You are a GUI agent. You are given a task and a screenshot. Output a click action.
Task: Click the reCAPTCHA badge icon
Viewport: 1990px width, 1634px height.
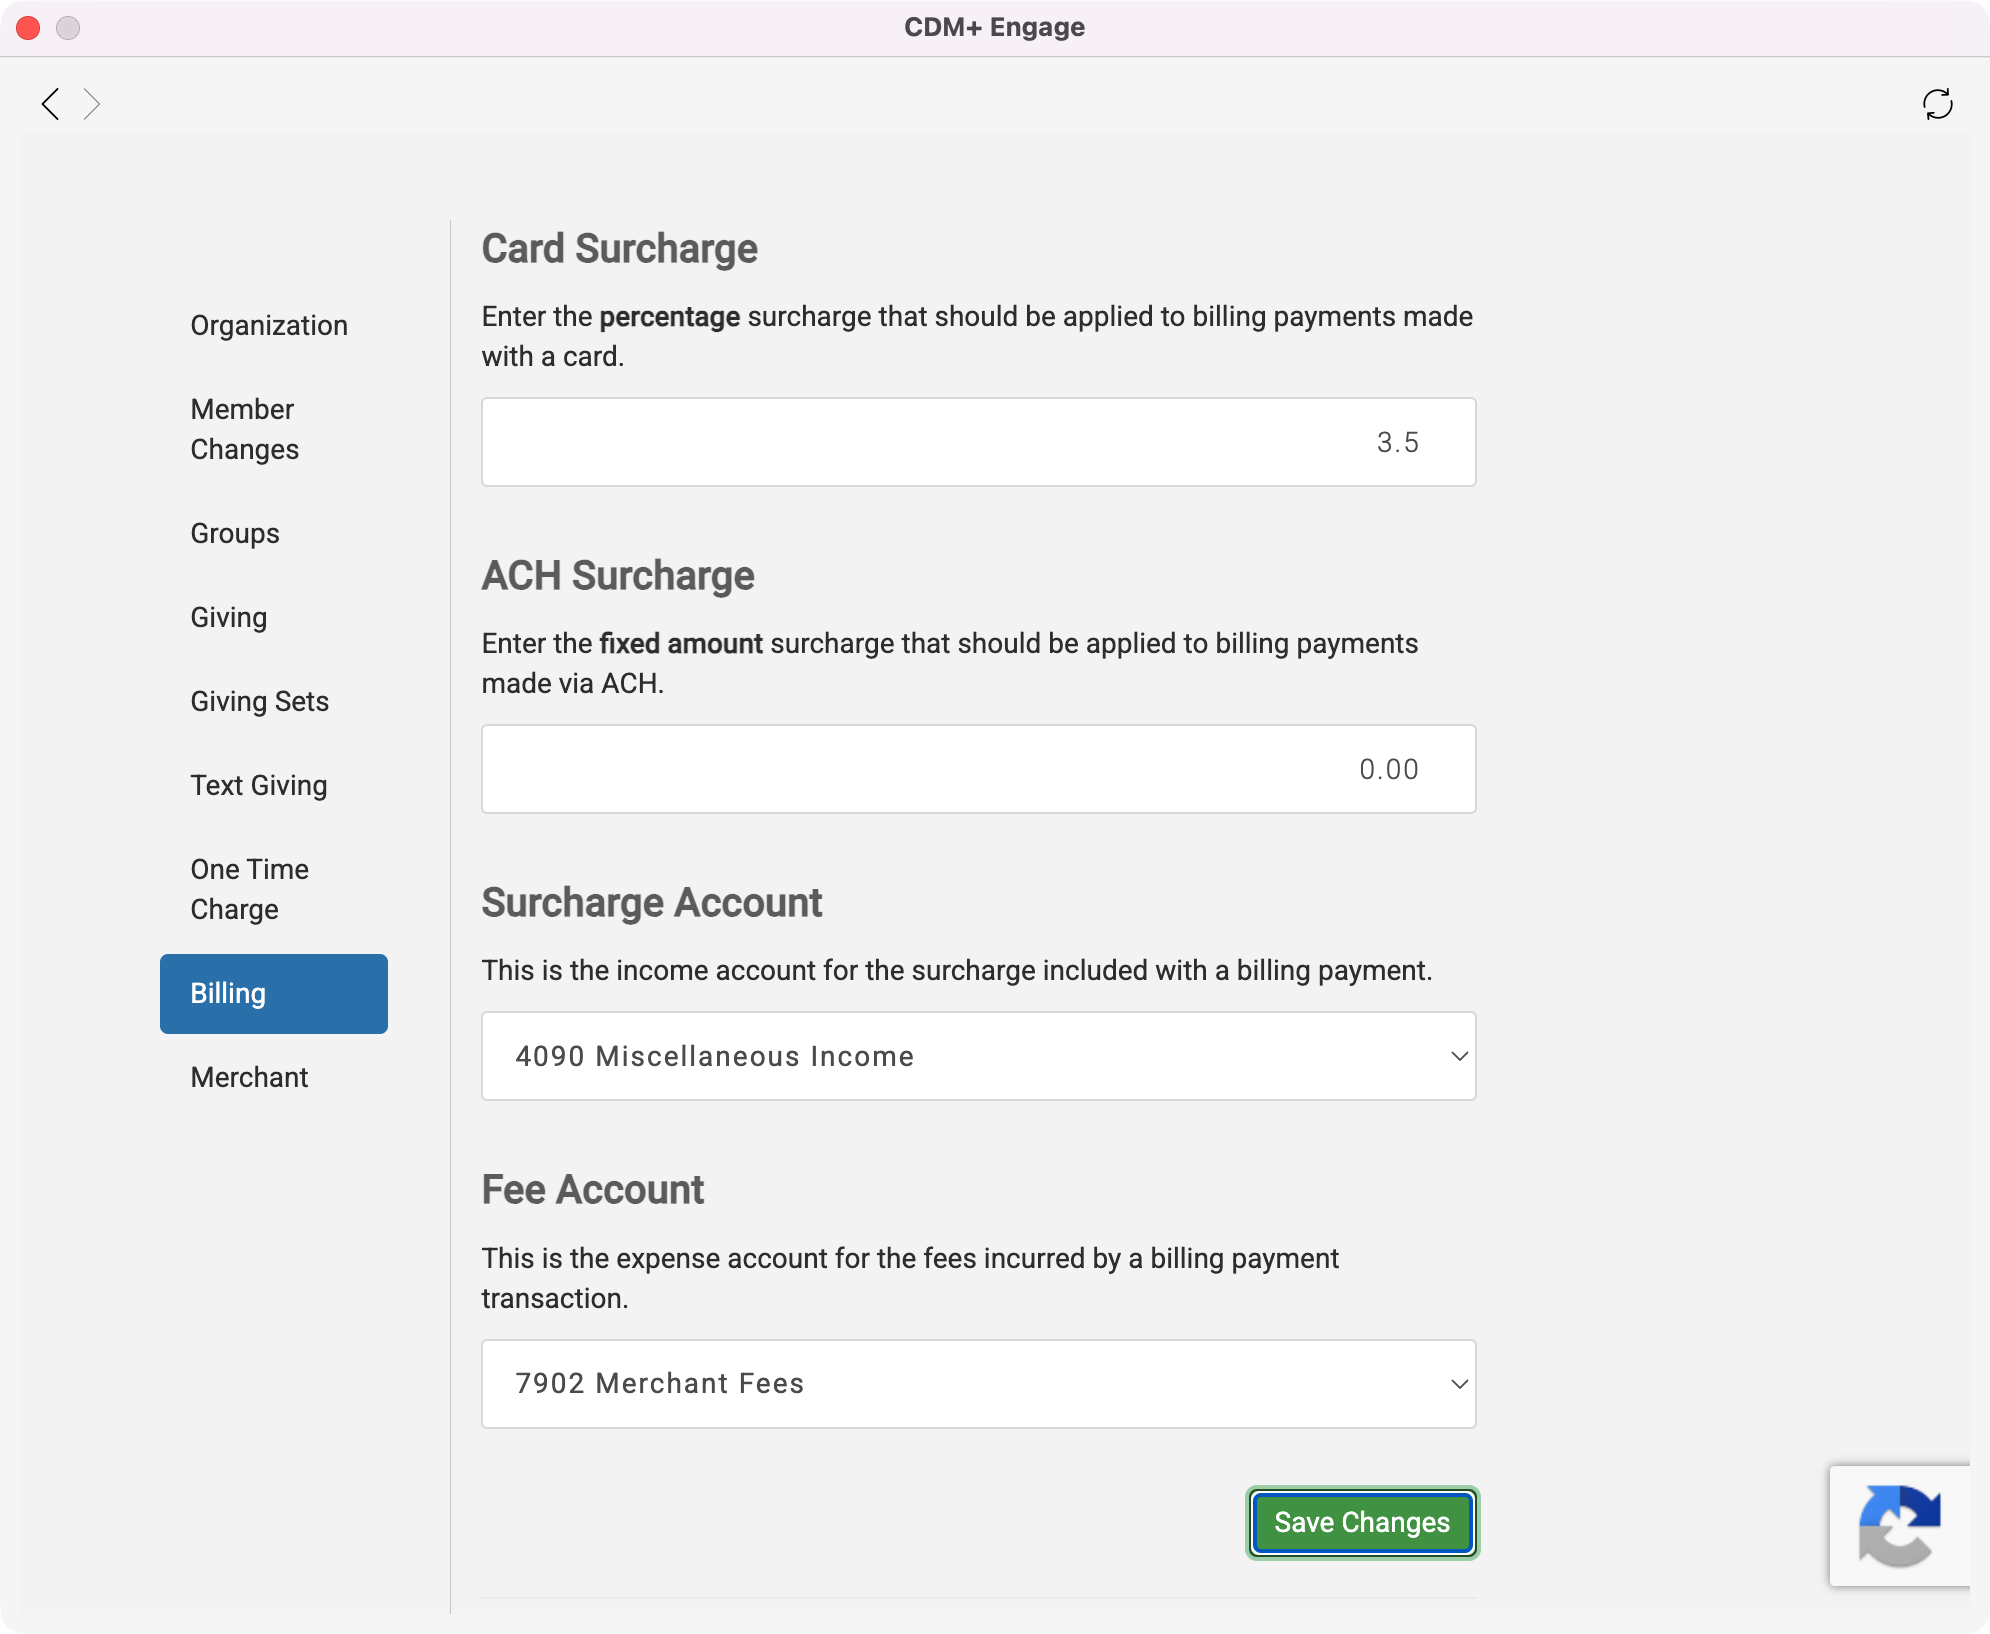point(1899,1526)
